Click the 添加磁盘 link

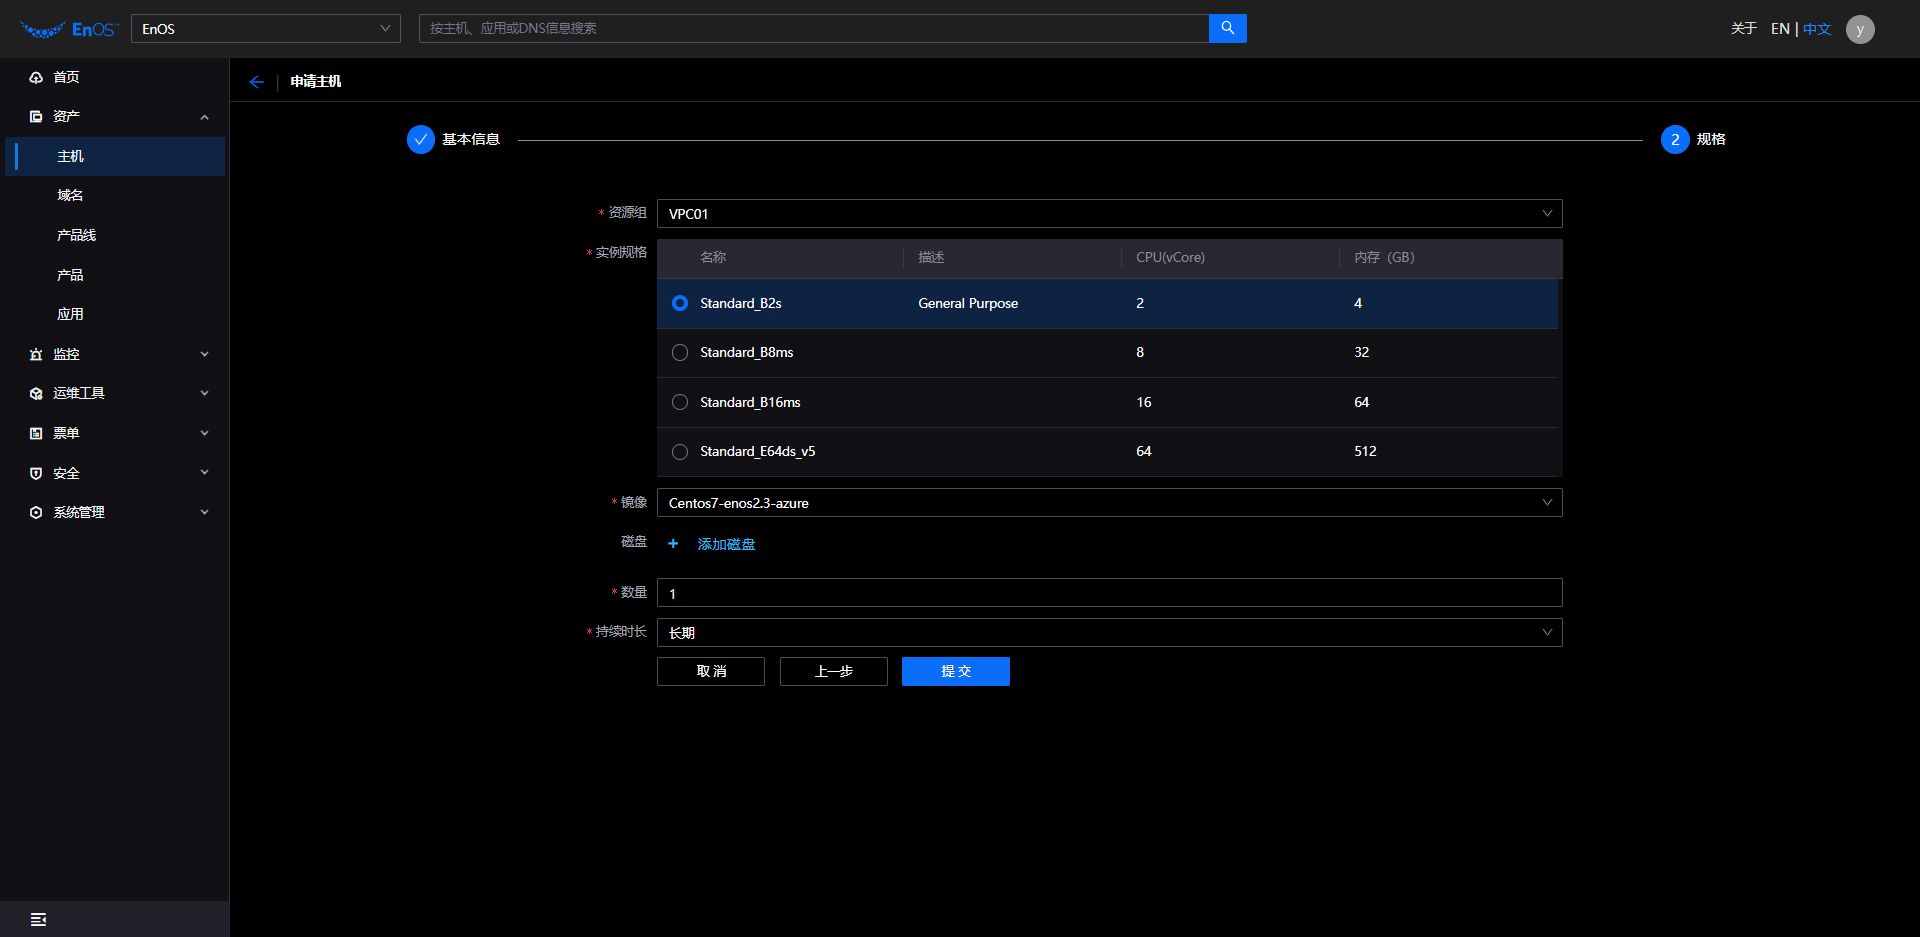coord(726,544)
